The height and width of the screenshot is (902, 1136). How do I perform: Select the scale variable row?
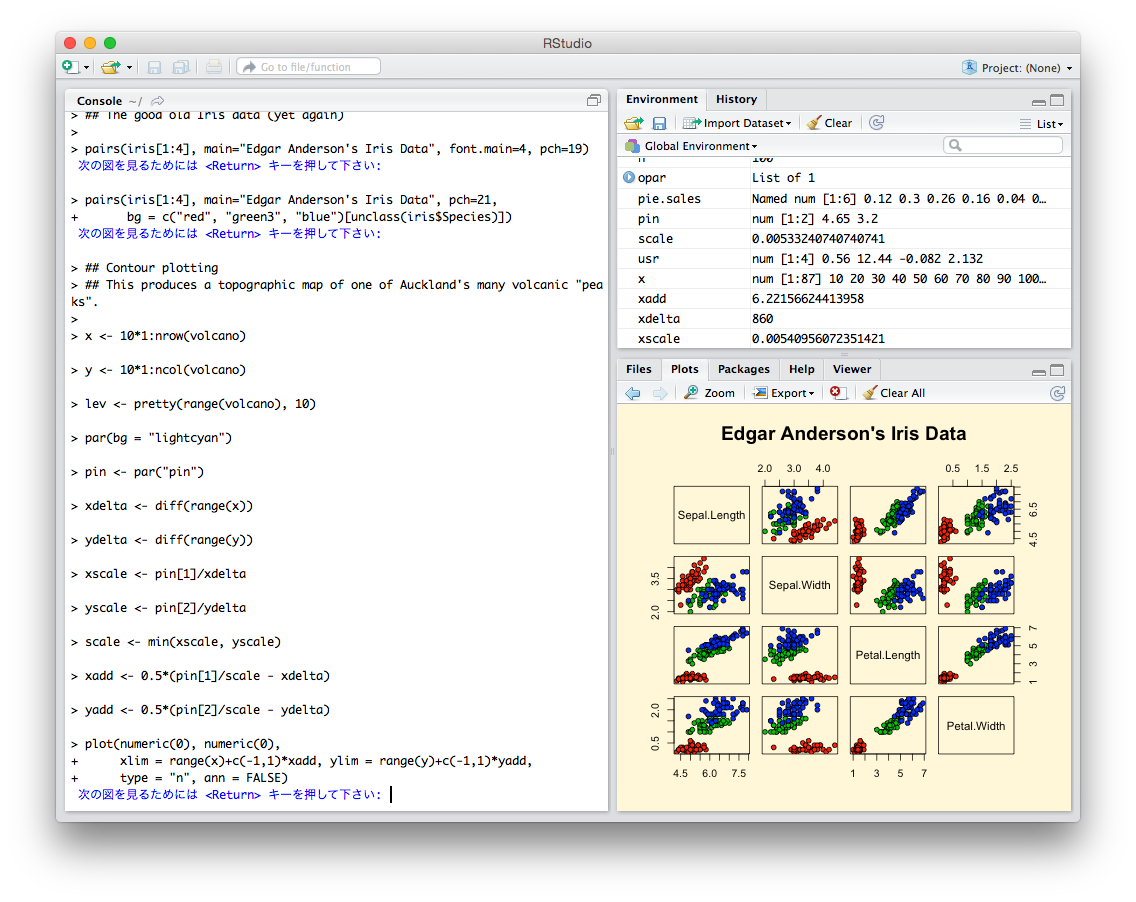pyautogui.click(x=844, y=238)
